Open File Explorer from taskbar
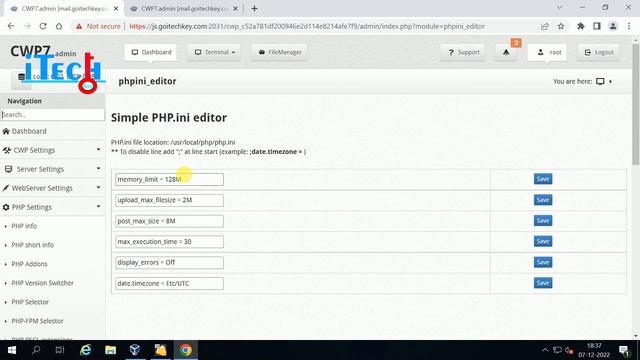The width and height of the screenshot is (640, 360). pyautogui.click(x=110, y=350)
